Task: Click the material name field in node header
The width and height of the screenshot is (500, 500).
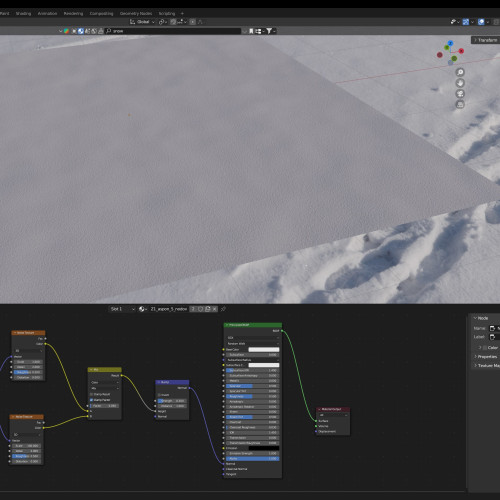Action: (x=169, y=309)
